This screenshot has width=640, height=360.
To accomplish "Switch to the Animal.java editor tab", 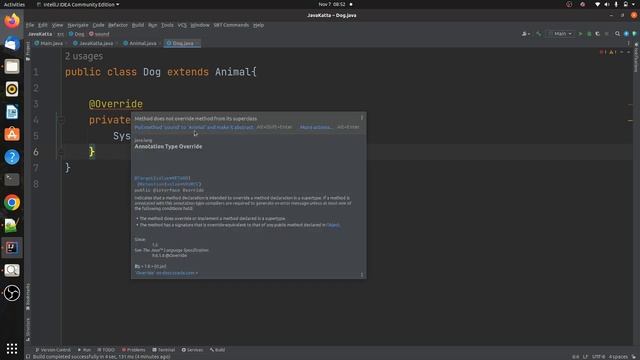I will [x=140, y=43].
